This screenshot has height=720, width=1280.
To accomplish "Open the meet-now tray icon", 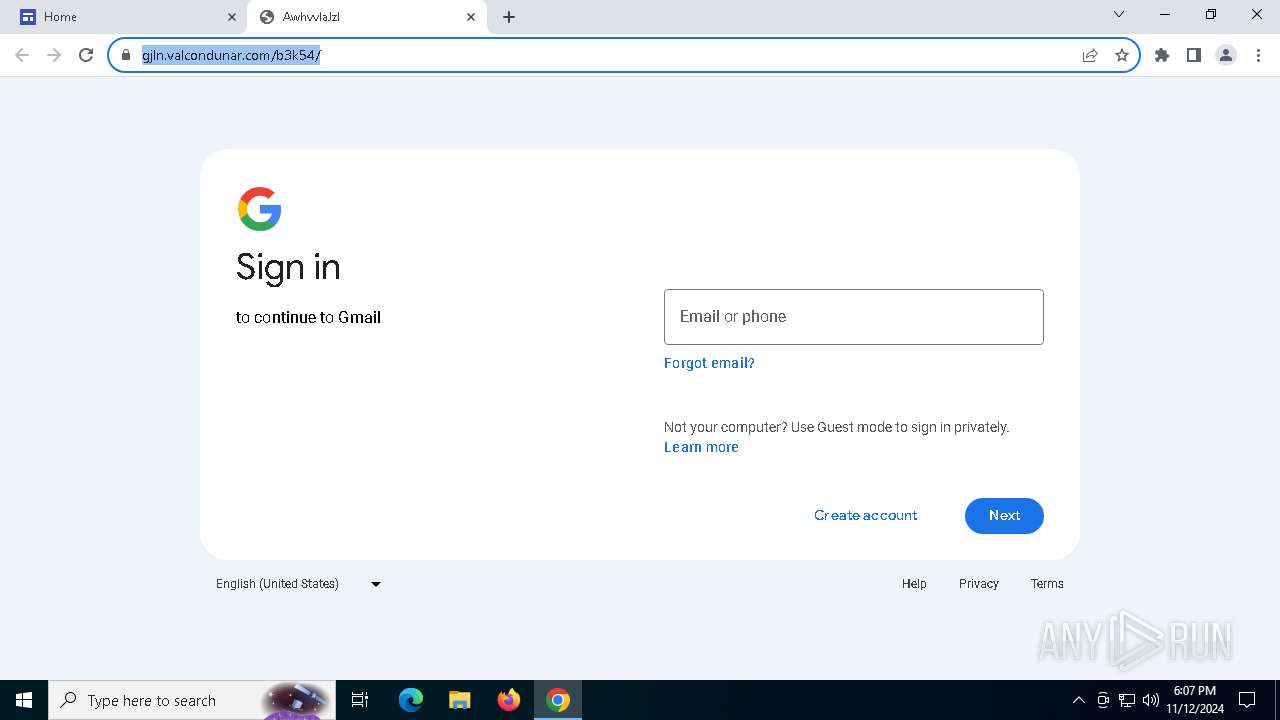I will (x=1103, y=700).
